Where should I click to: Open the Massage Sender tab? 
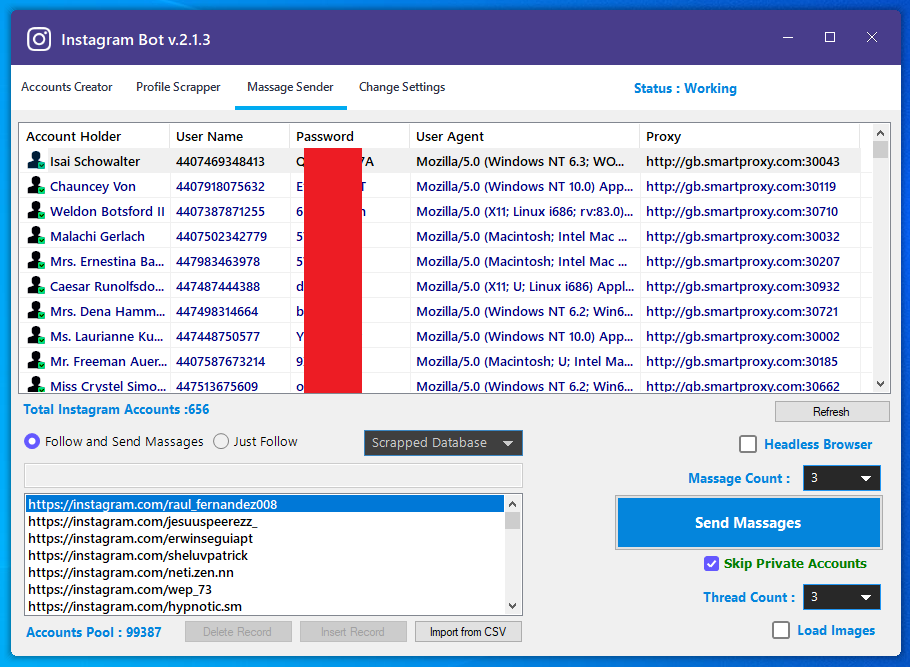[290, 87]
